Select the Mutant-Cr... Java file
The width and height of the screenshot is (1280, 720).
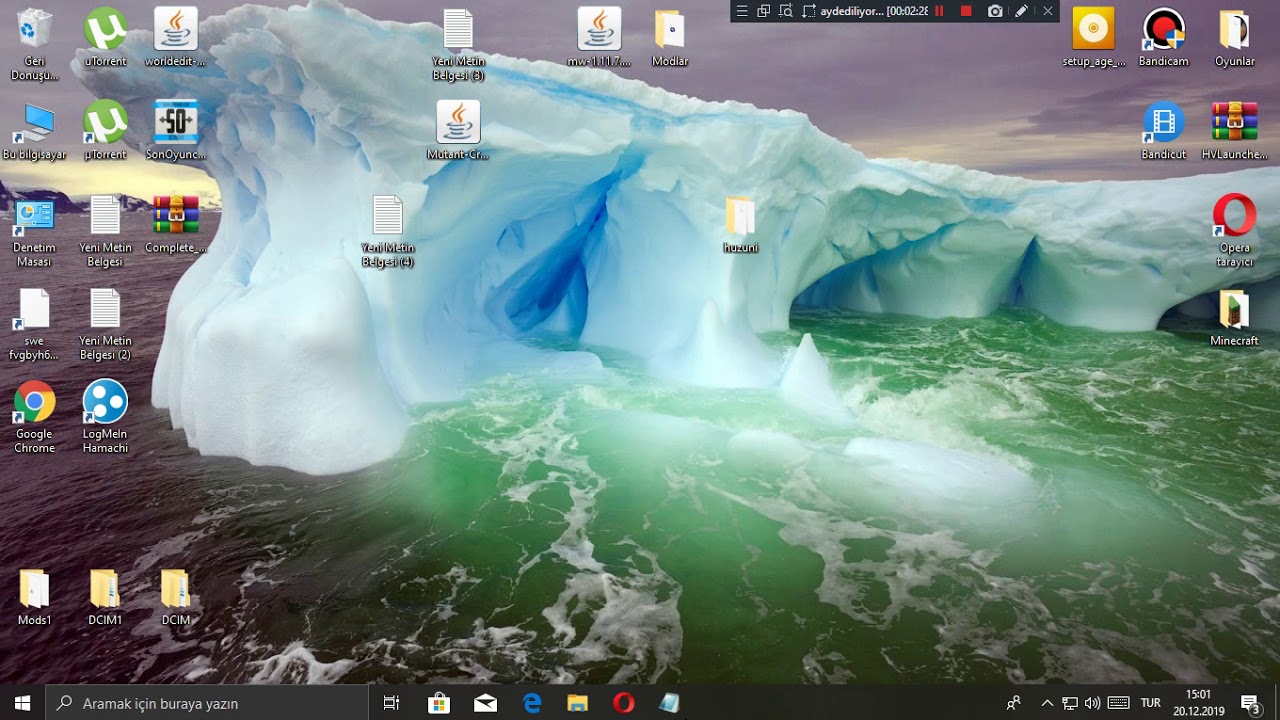point(458,123)
